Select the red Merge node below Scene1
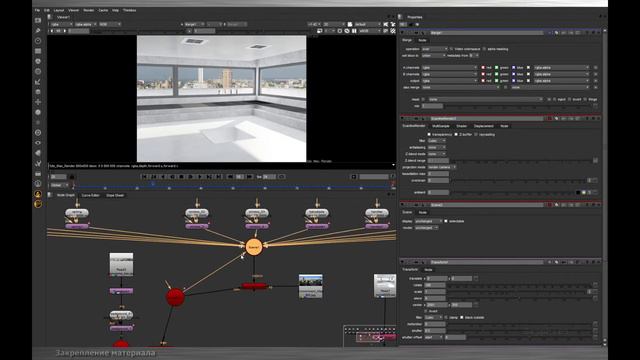This screenshot has height=360, width=640. [x=254, y=286]
